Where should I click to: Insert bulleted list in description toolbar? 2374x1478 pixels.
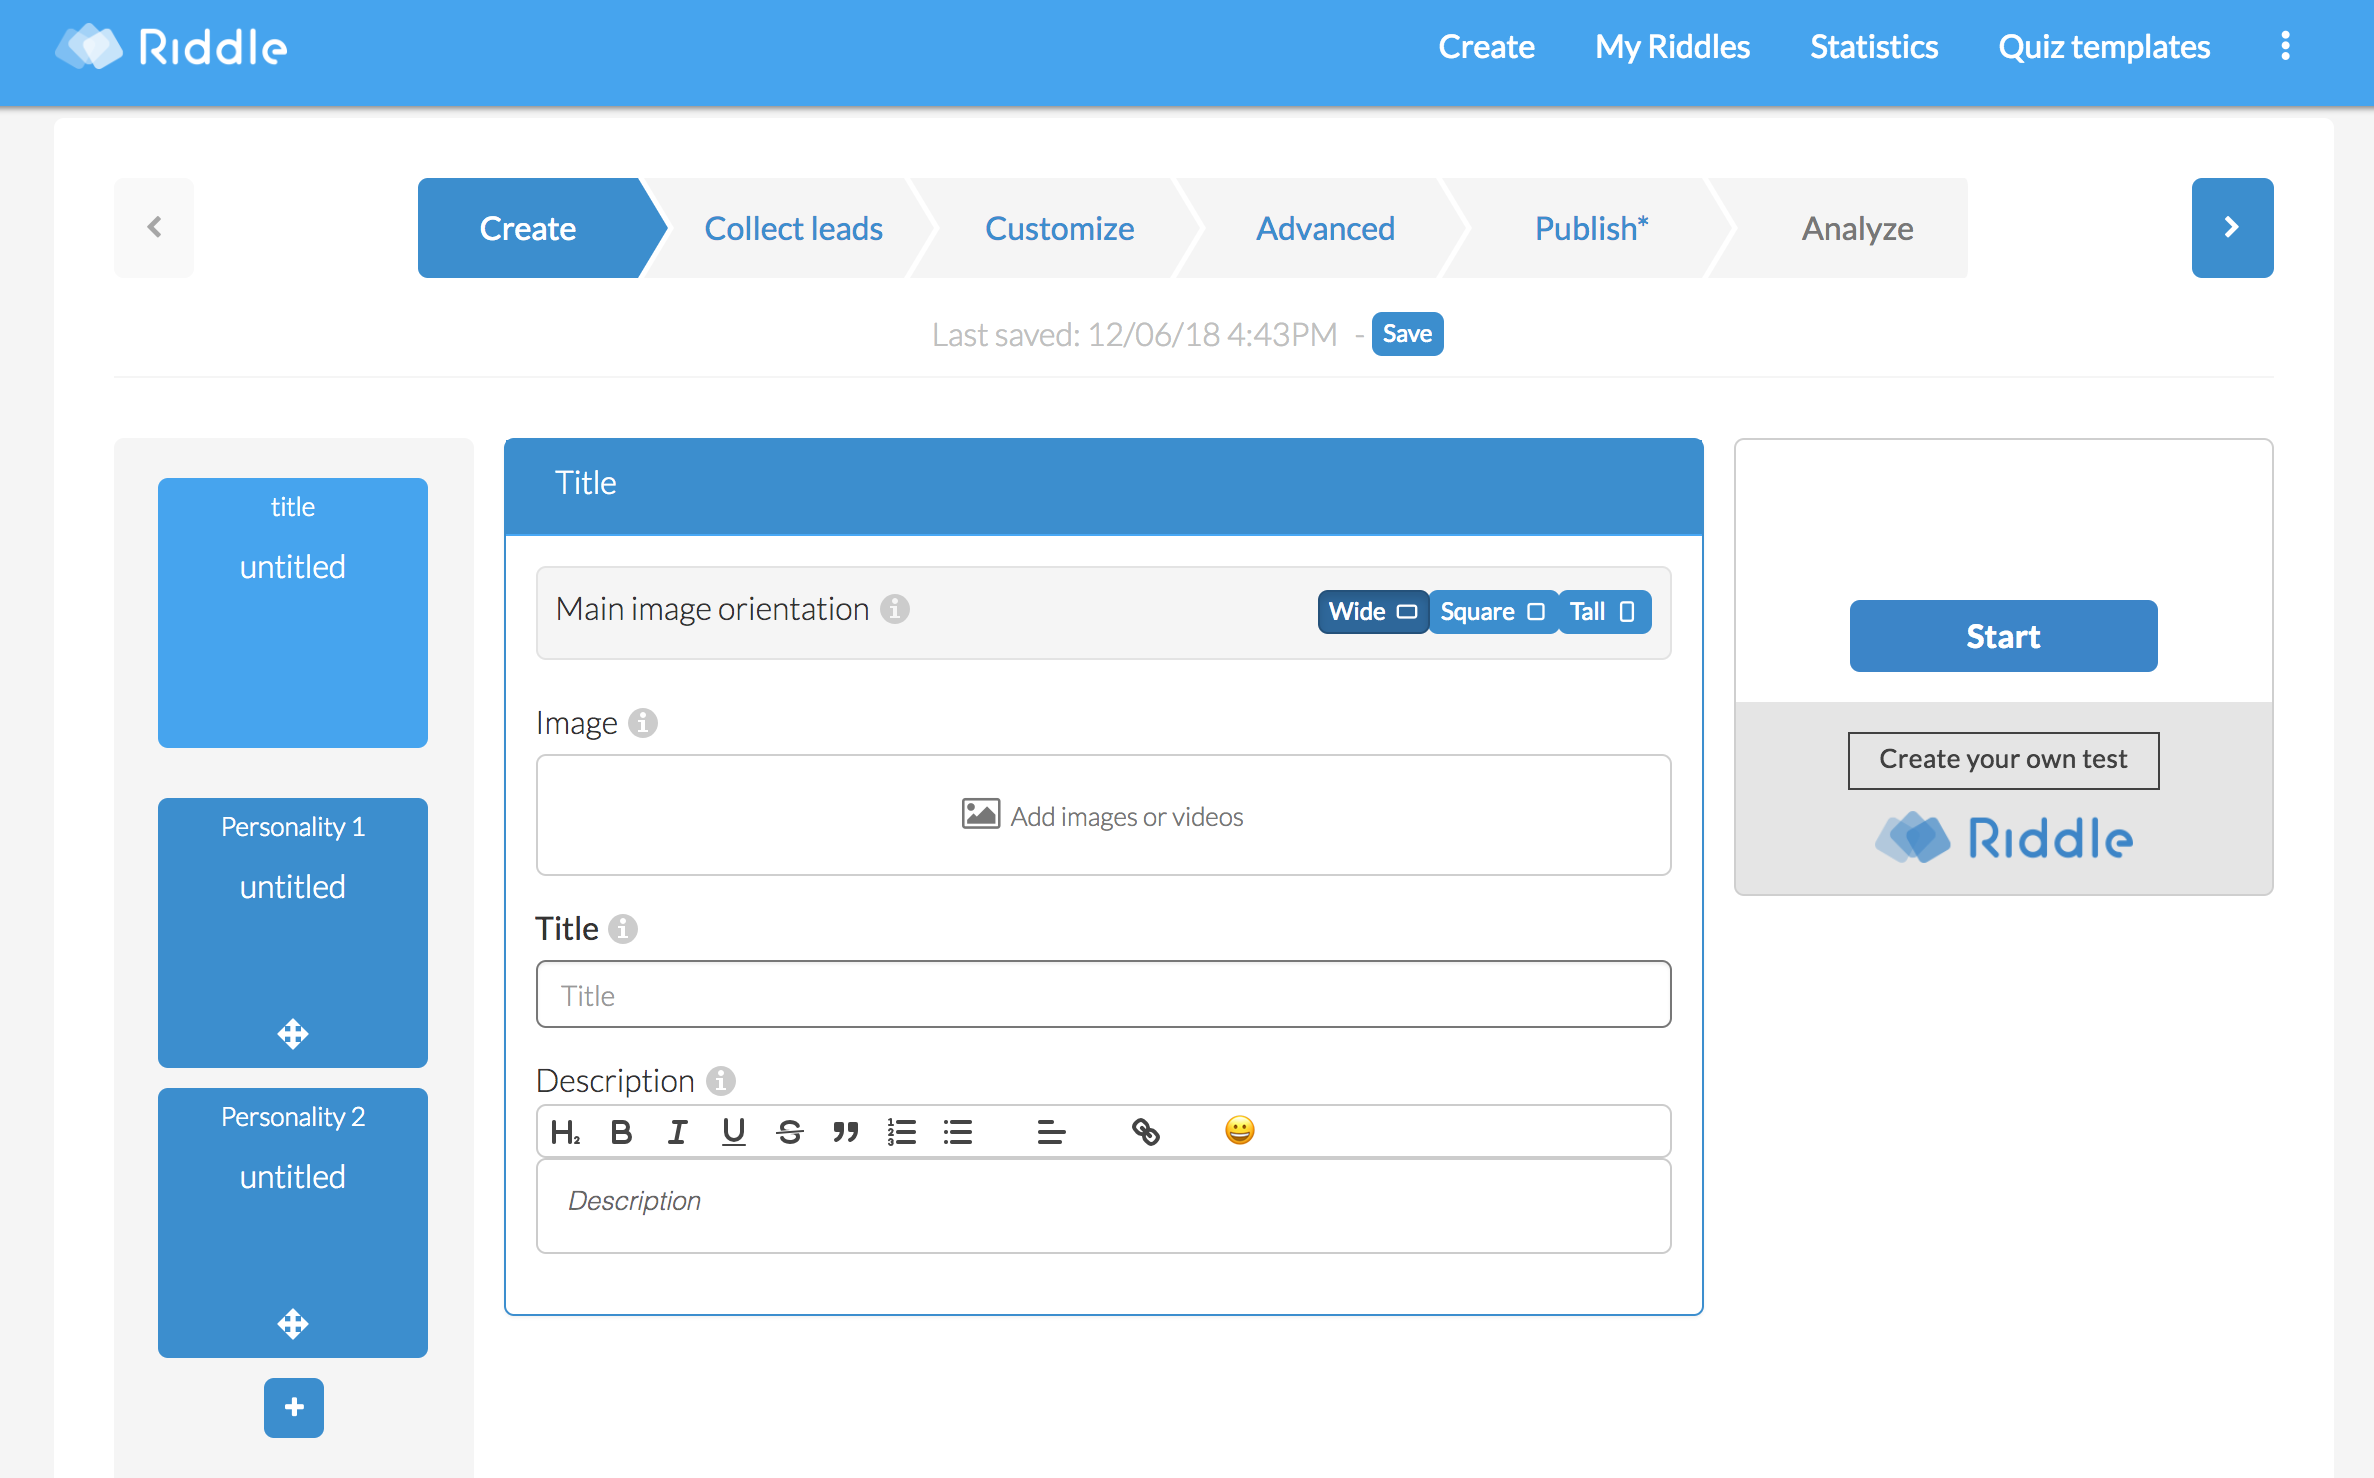[x=958, y=1131]
